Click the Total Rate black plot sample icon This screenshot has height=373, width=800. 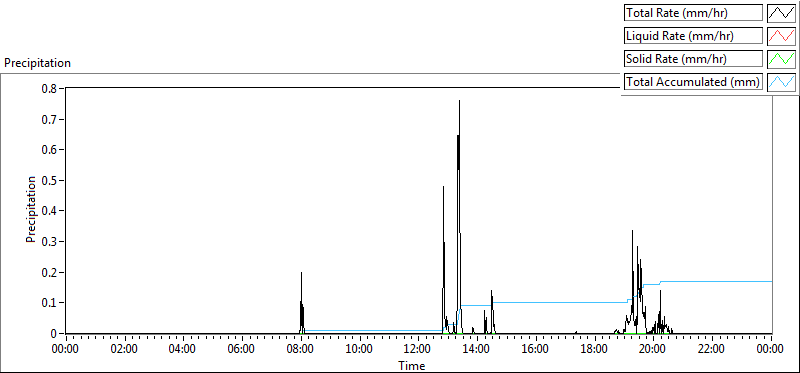pos(782,13)
